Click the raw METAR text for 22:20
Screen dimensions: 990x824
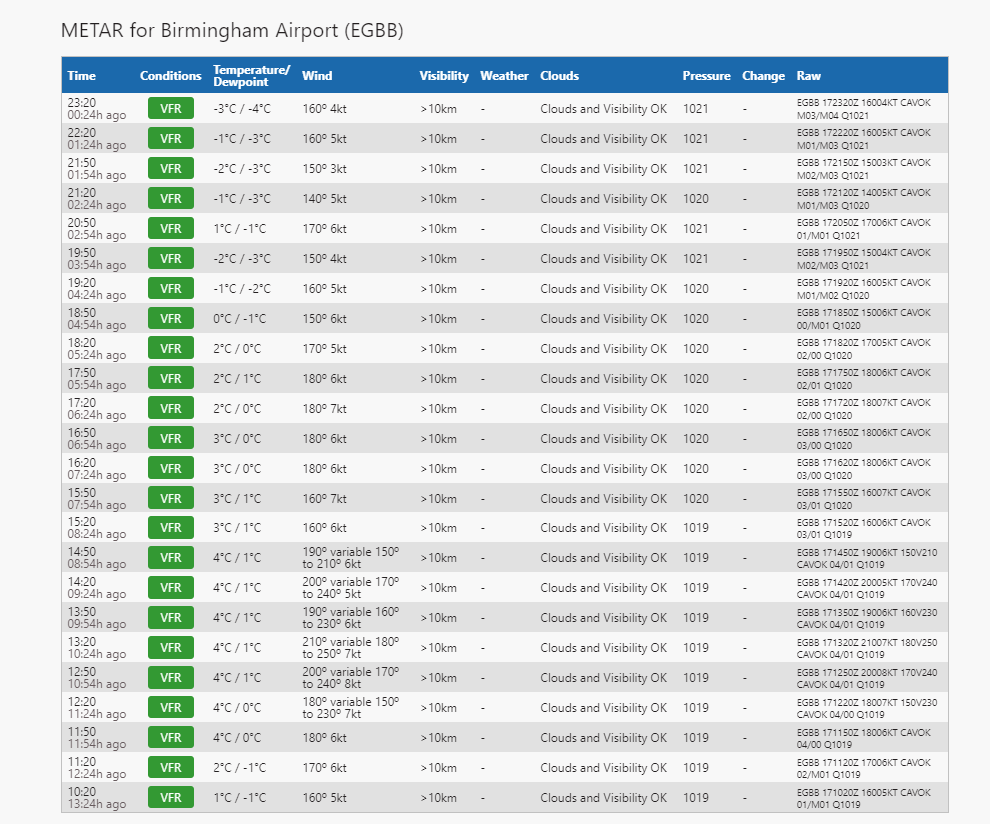pyautogui.click(x=863, y=139)
